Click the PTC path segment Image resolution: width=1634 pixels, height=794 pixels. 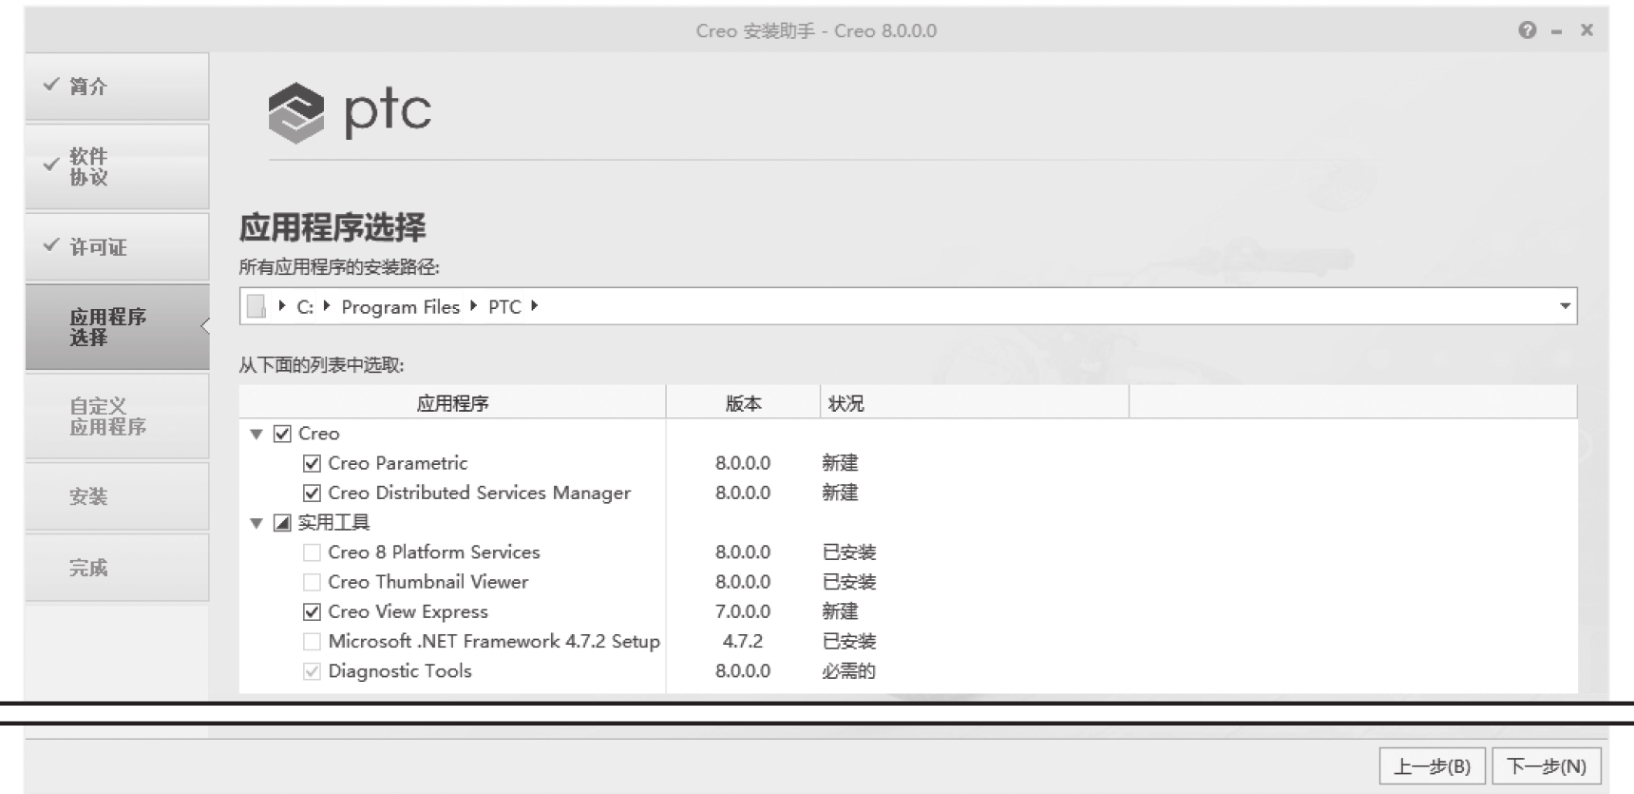[x=504, y=307]
